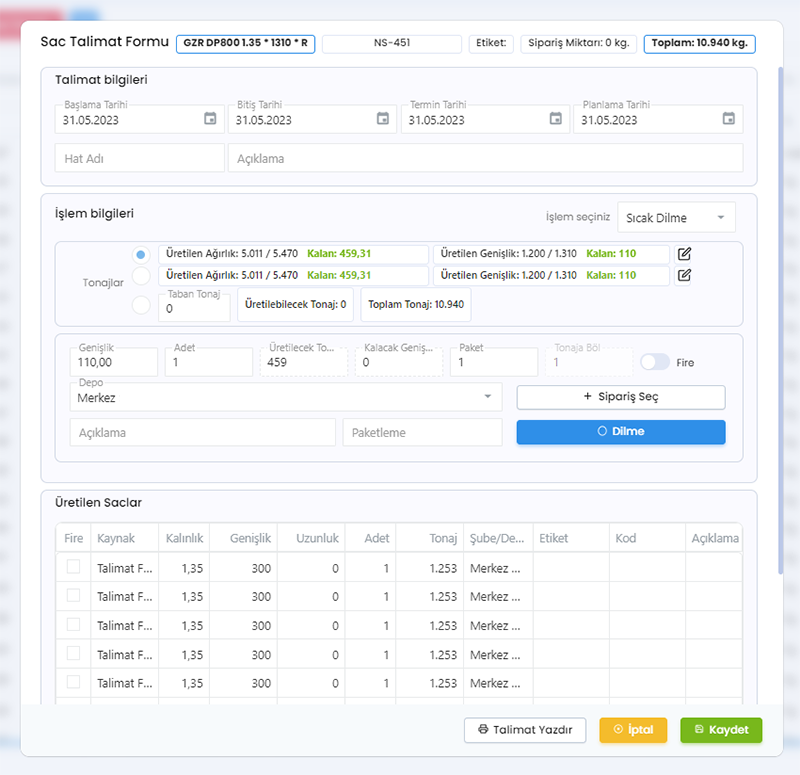
Task: Open calendar for Termin Tarihi
Action: click(x=556, y=118)
